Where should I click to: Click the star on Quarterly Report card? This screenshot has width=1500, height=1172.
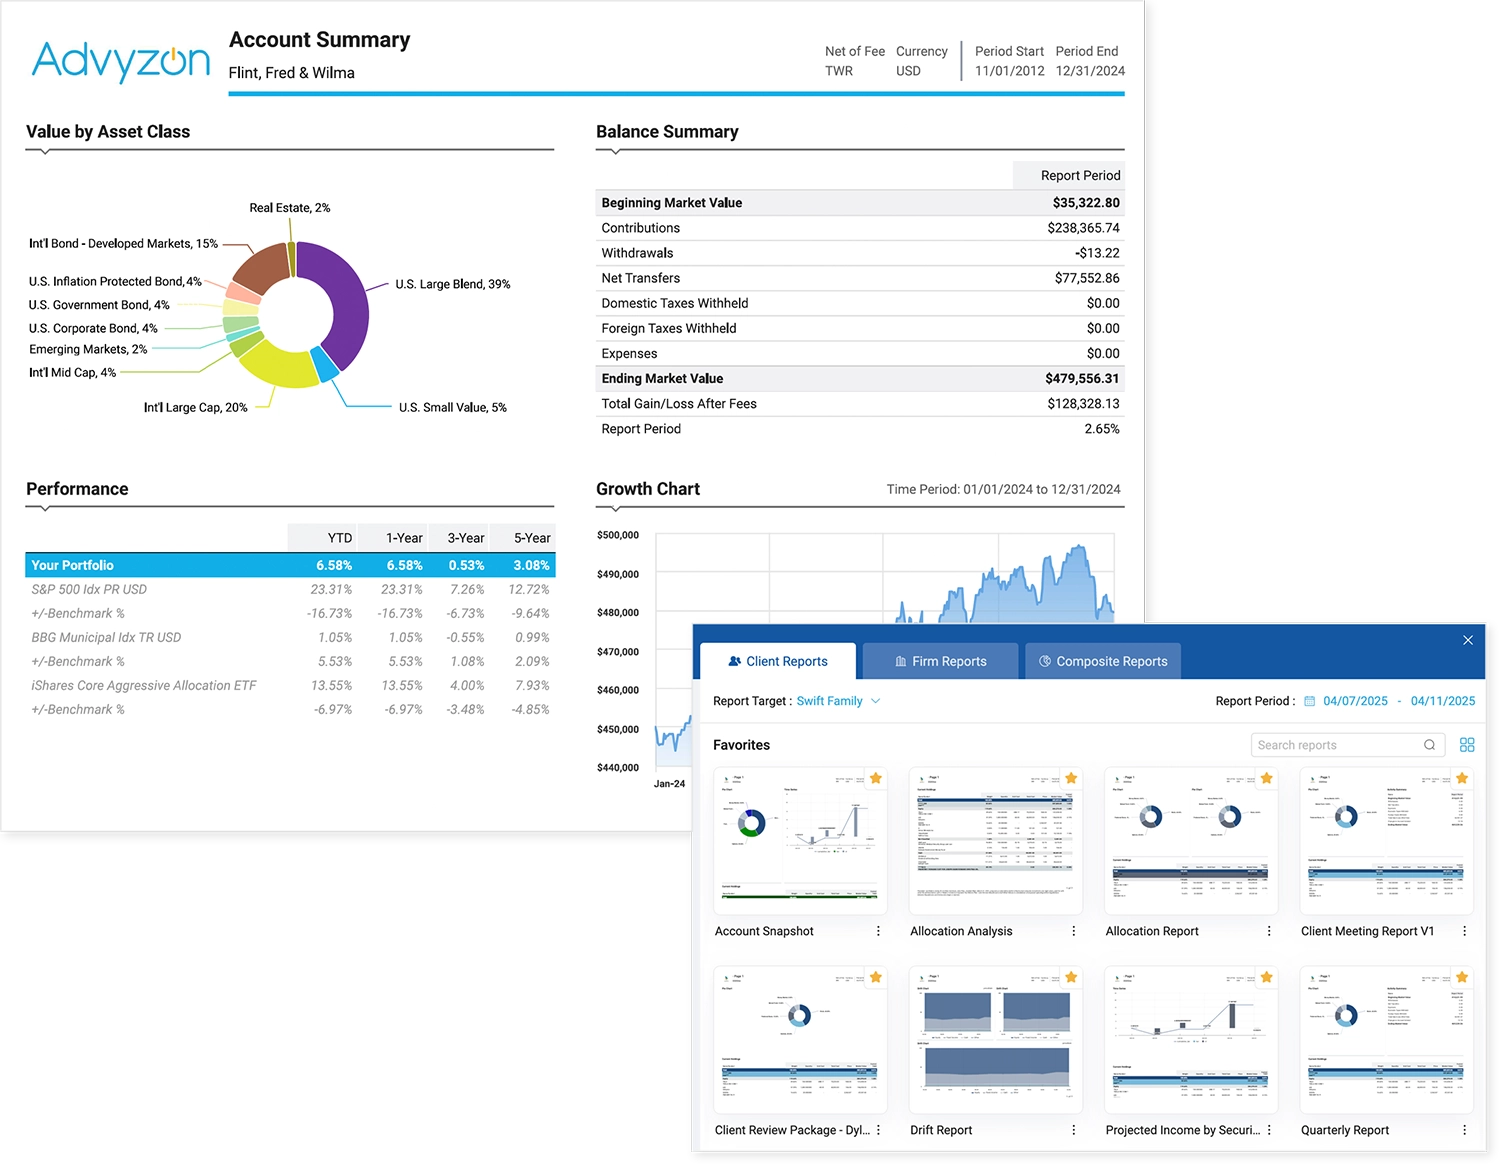[1462, 977]
